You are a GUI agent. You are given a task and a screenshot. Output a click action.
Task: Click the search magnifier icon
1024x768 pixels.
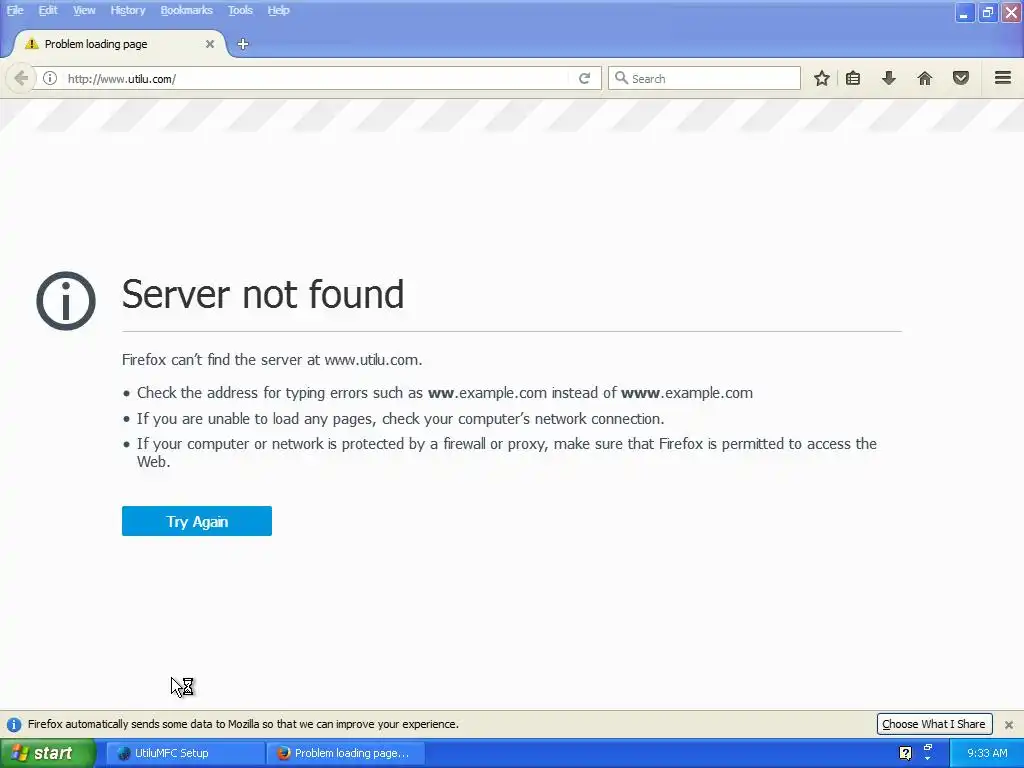tap(621, 78)
